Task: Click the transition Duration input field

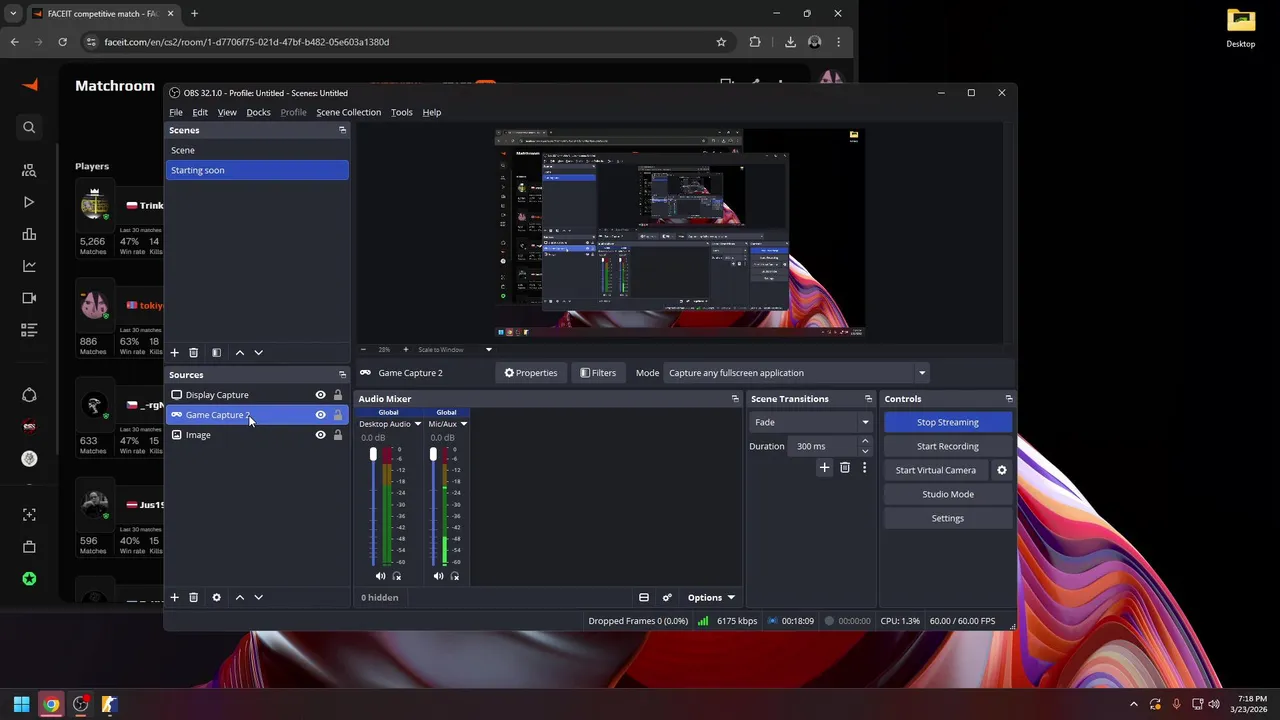Action: pyautogui.click(x=825, y=446)
